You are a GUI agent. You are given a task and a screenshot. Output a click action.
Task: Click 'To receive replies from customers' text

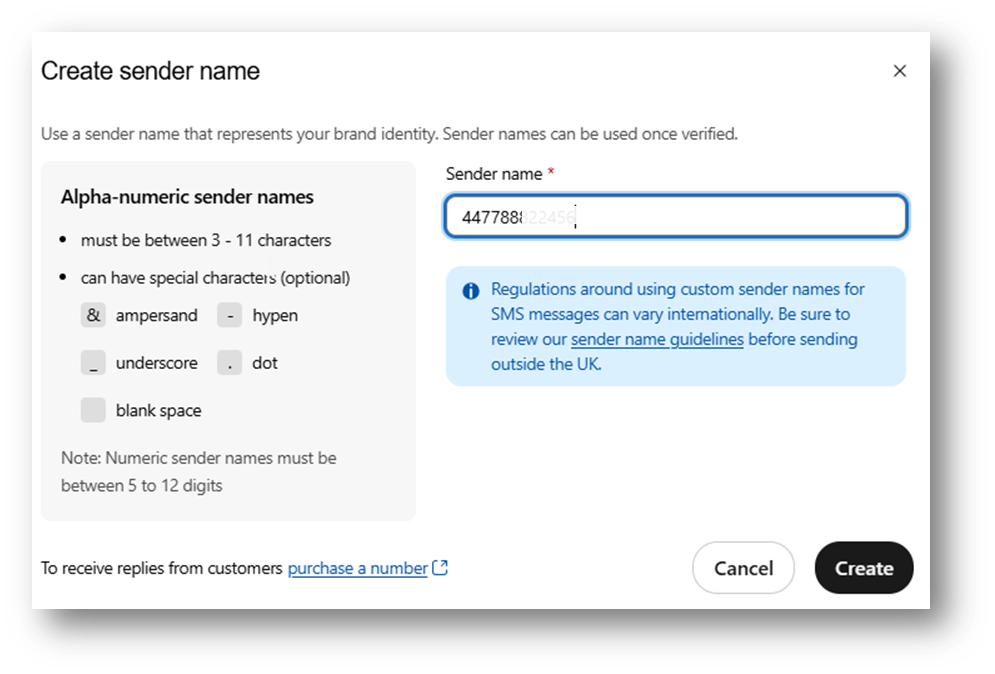tap(162, 568)
